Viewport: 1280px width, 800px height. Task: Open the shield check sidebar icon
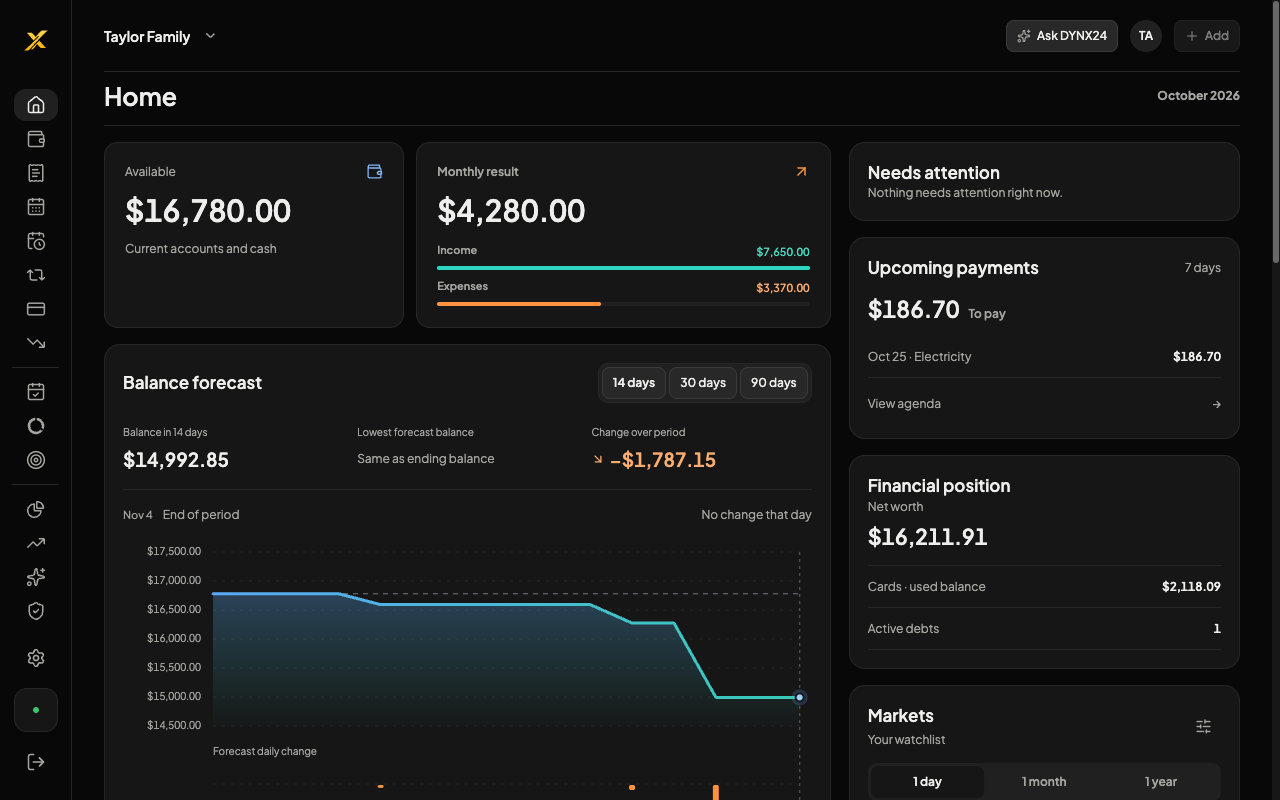point(36,611)
